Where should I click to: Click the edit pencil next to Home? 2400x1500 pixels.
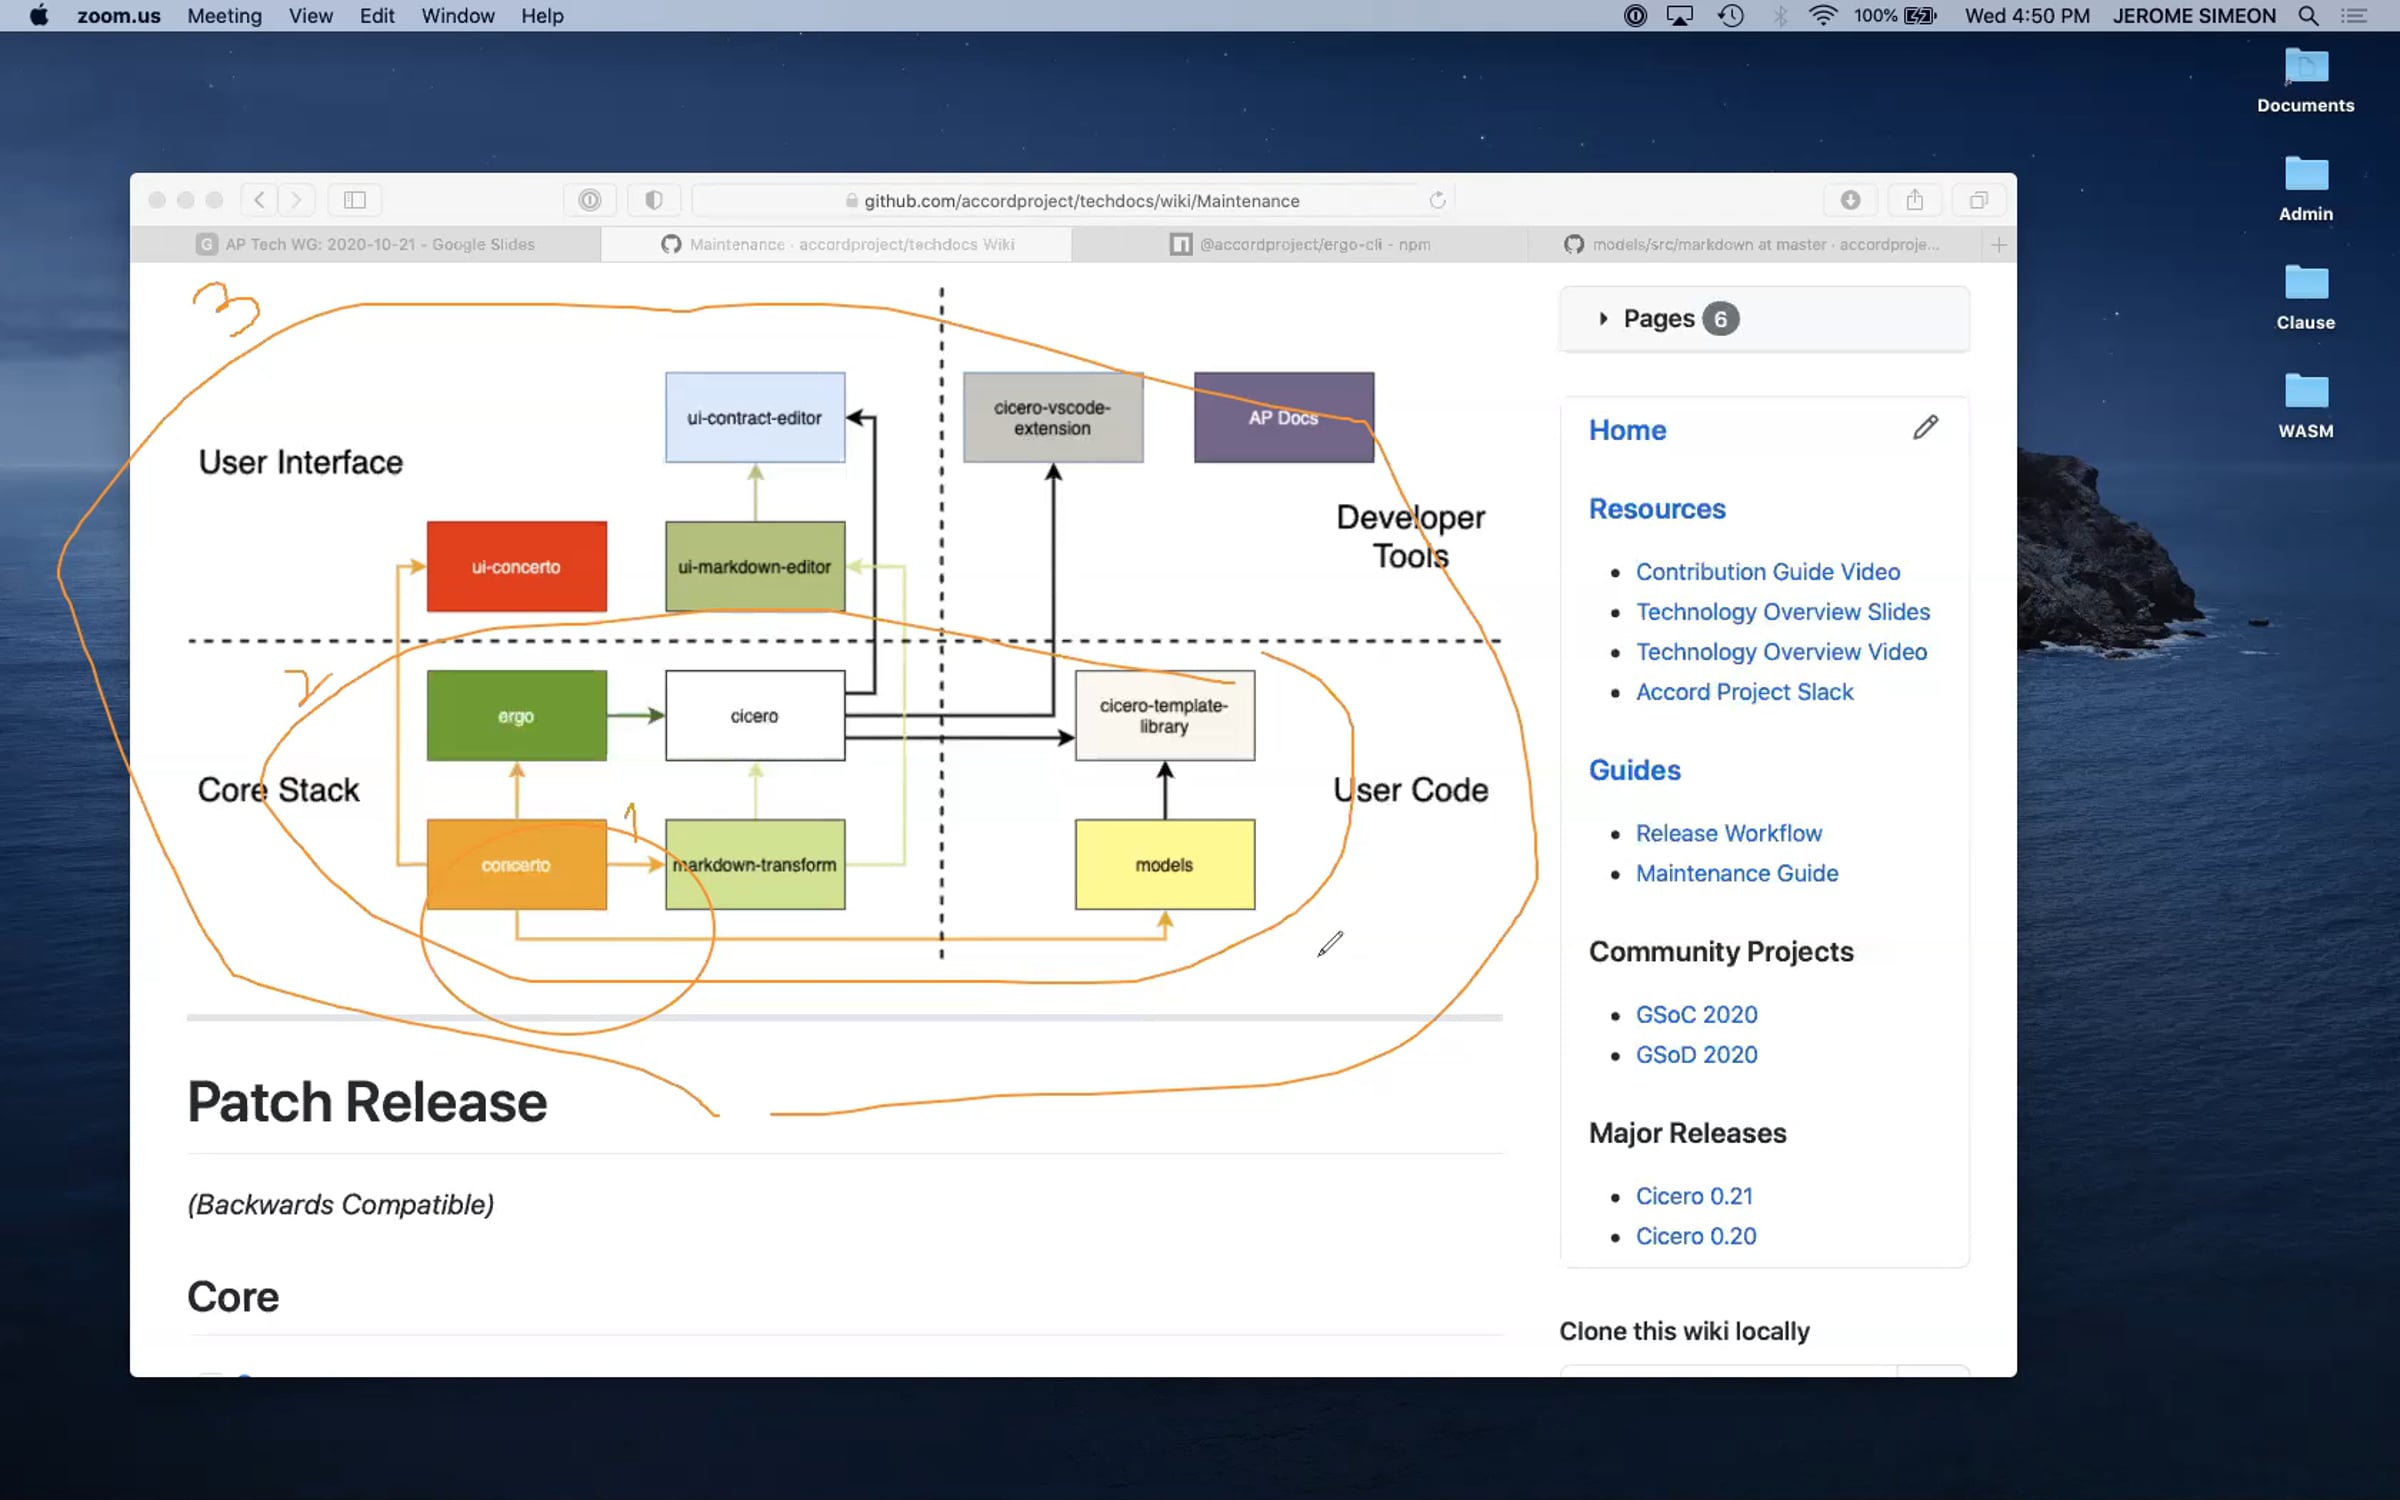1925,428
